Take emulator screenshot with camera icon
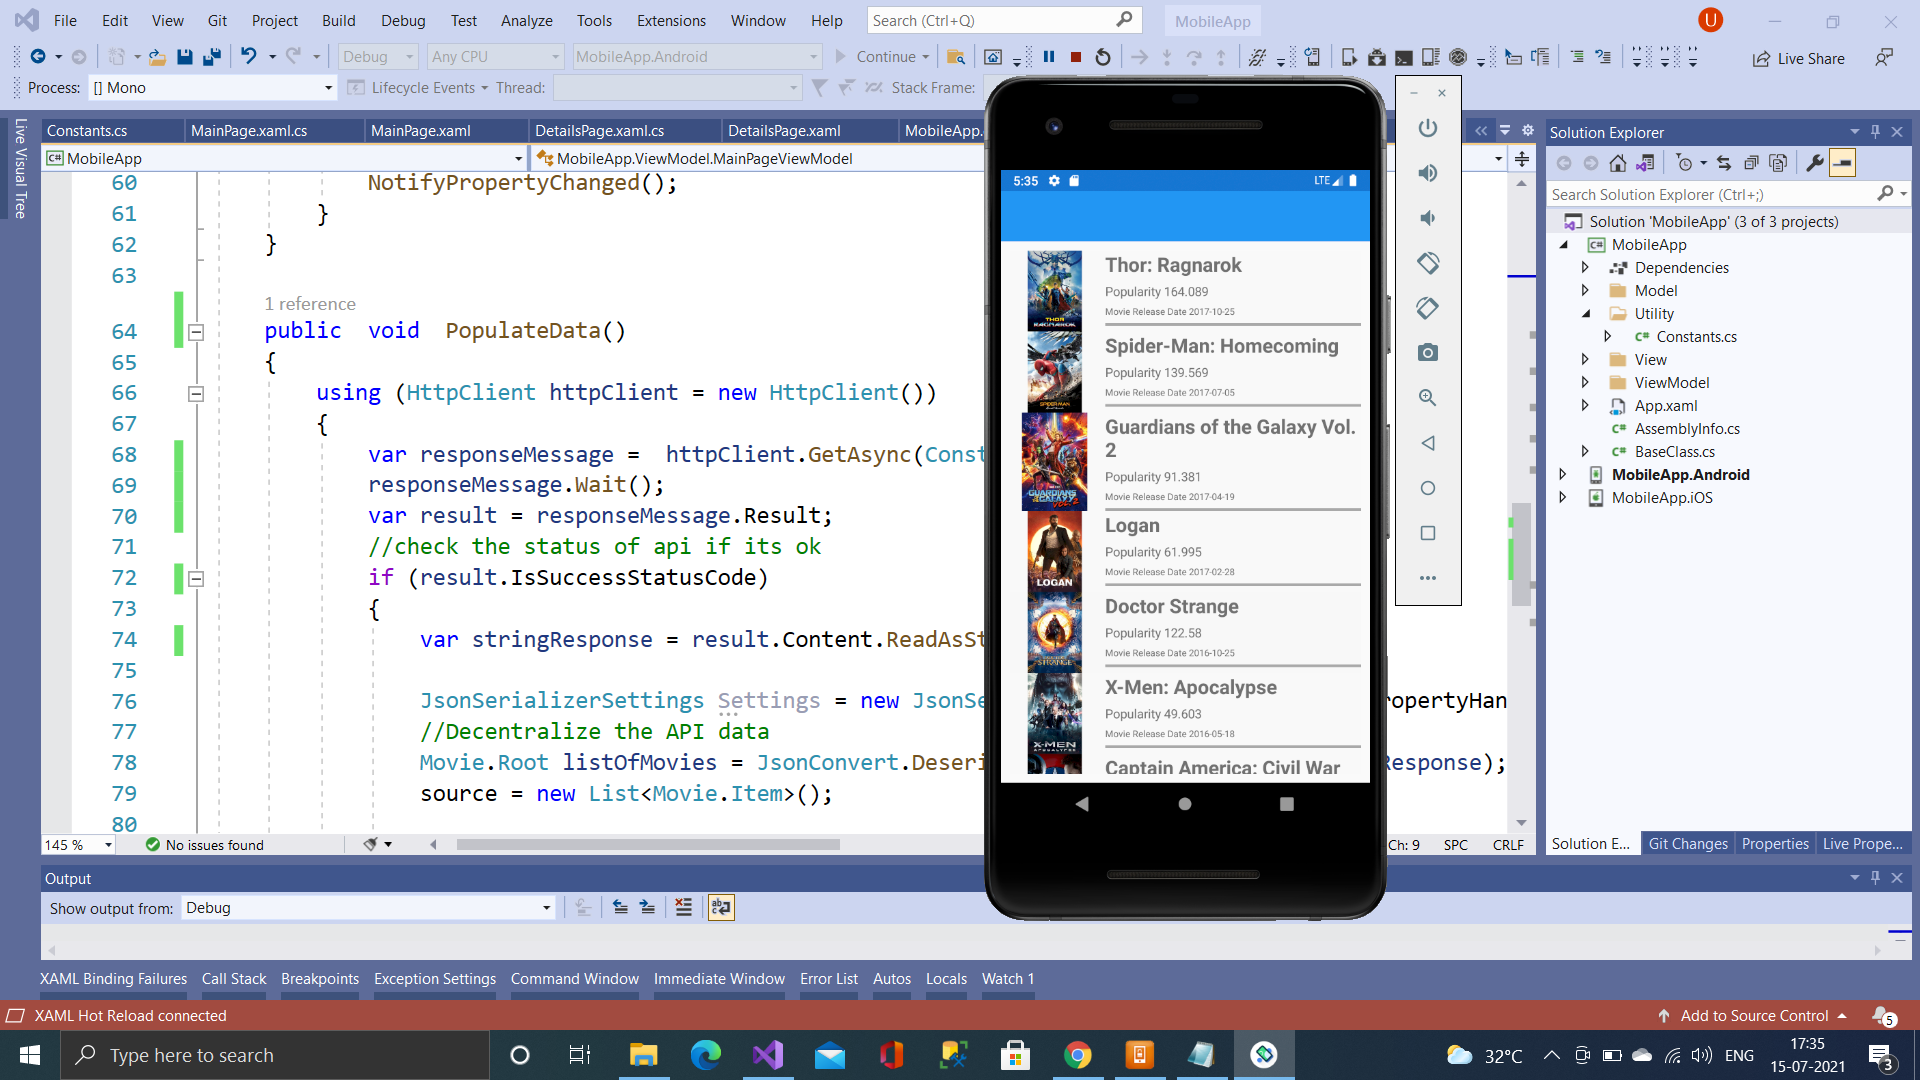This screenshot has width=1920, height=1080. (1428, 353)
